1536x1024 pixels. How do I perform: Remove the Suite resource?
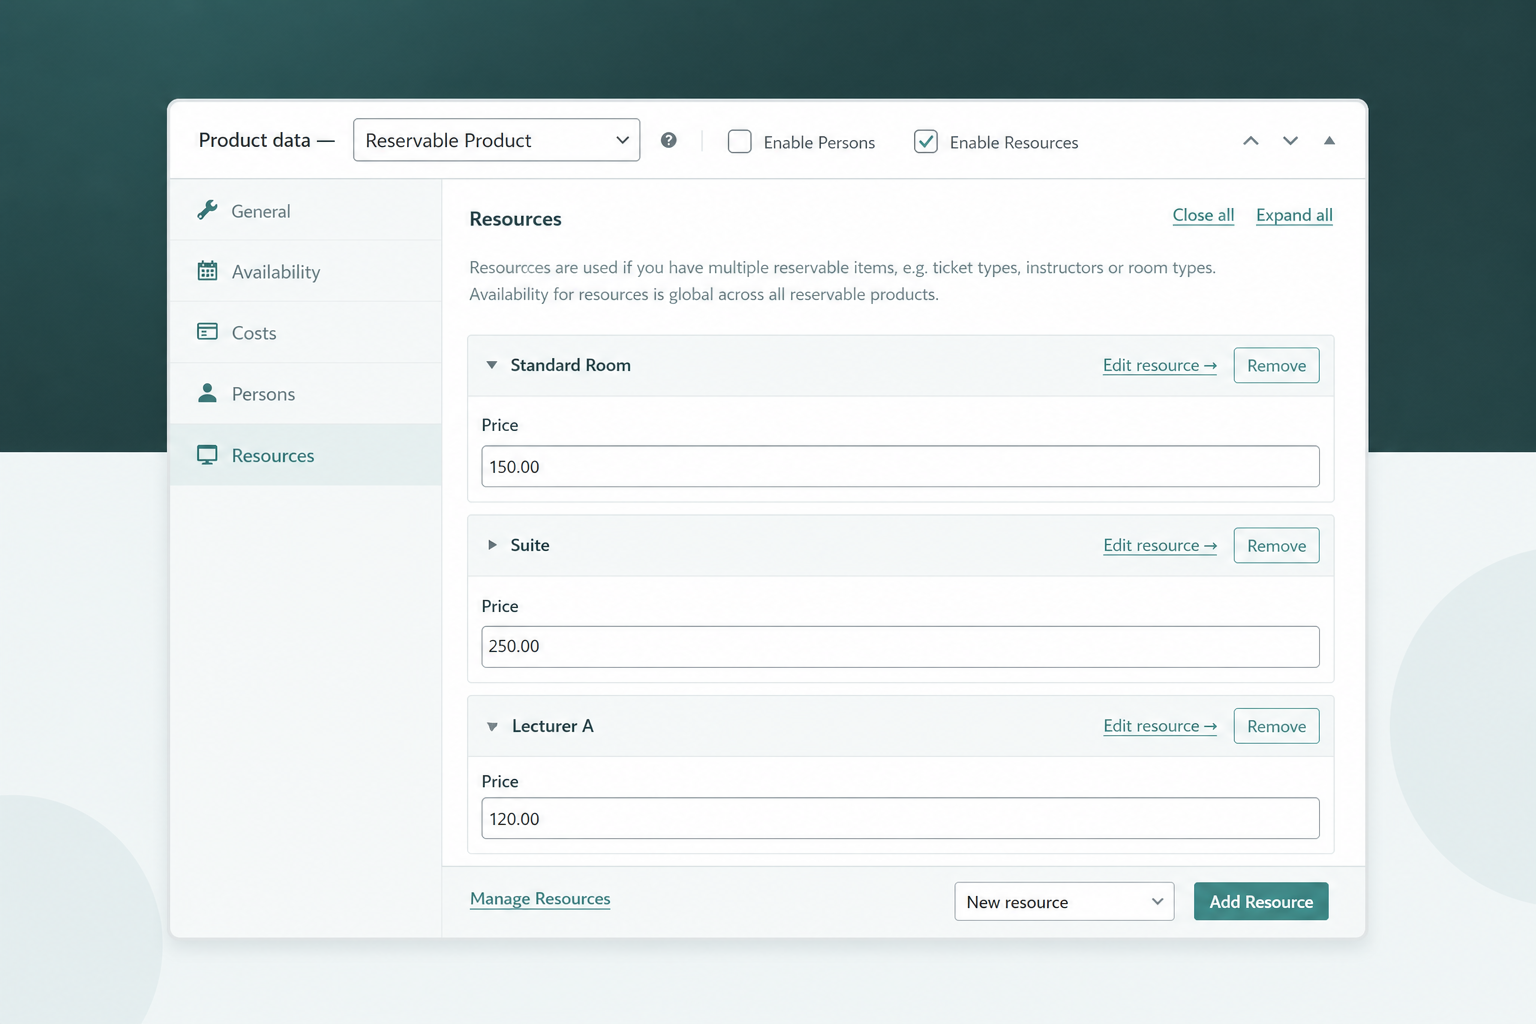click(x=1276, y=545)
